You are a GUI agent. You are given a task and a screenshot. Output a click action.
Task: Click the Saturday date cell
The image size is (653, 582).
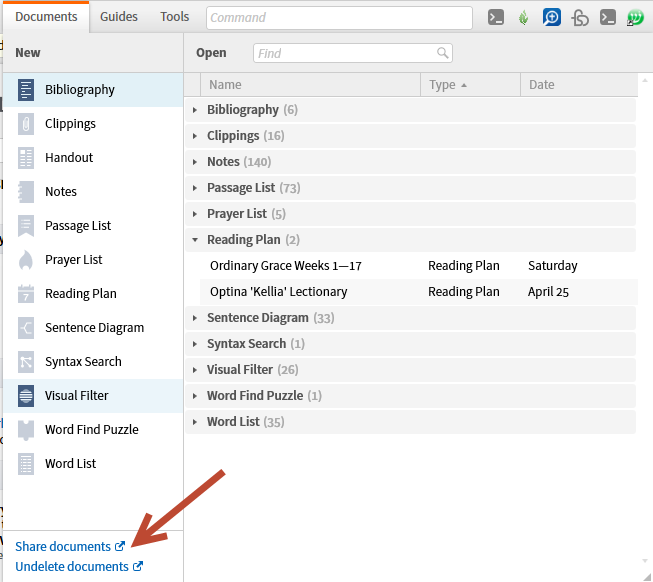pyautogui.click(x=553, y=266)
